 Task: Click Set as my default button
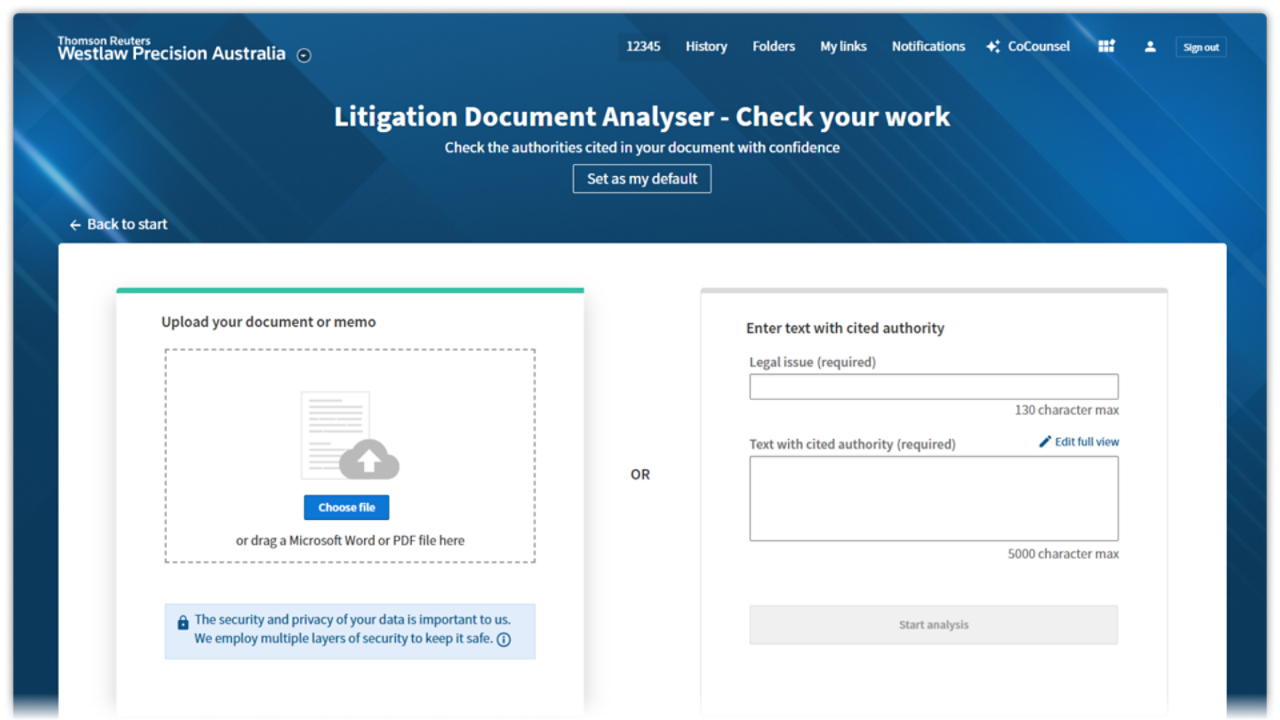pyautogui.click(x=642, y=179)
